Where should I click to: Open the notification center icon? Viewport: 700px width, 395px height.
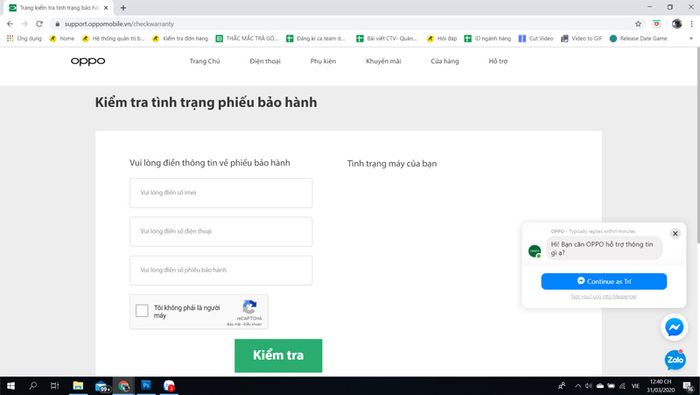pyautogui.click(x=688, y=386)
